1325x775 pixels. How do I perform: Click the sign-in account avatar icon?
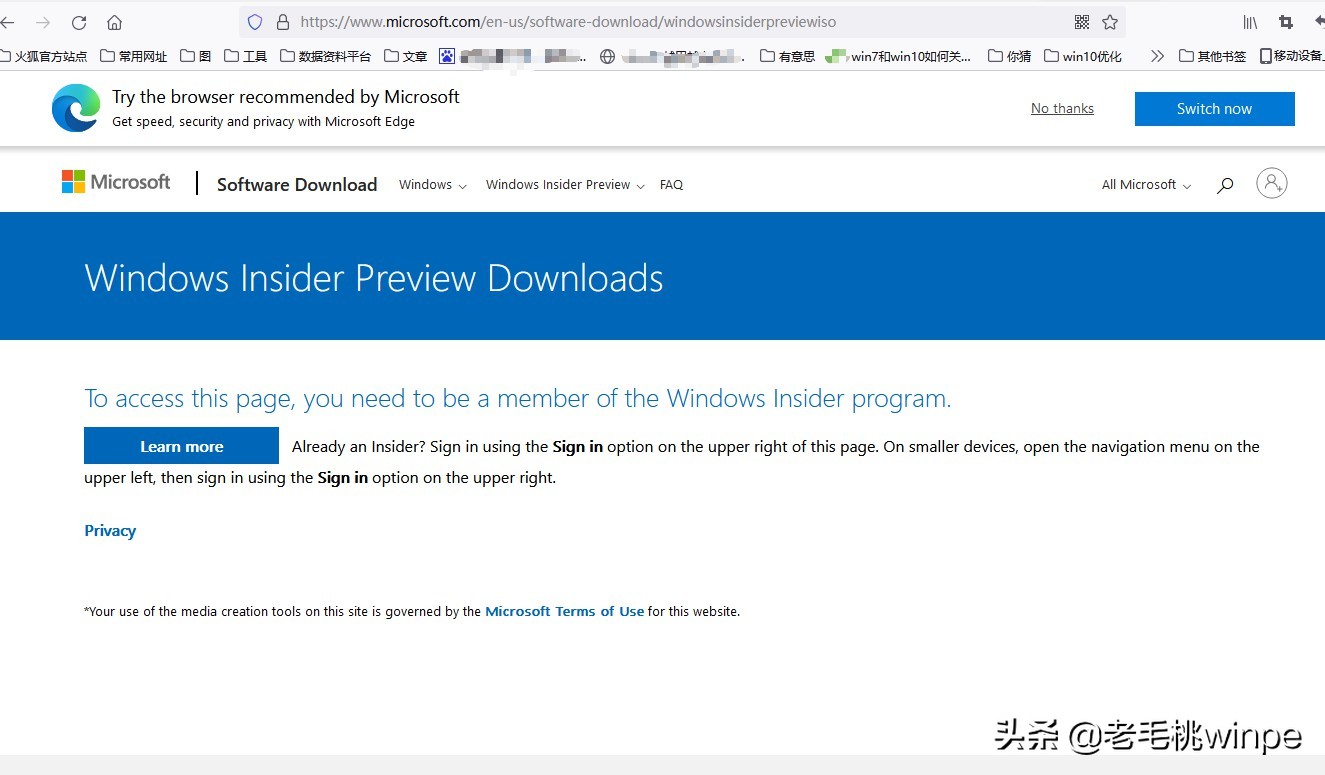click(1272, 183)
